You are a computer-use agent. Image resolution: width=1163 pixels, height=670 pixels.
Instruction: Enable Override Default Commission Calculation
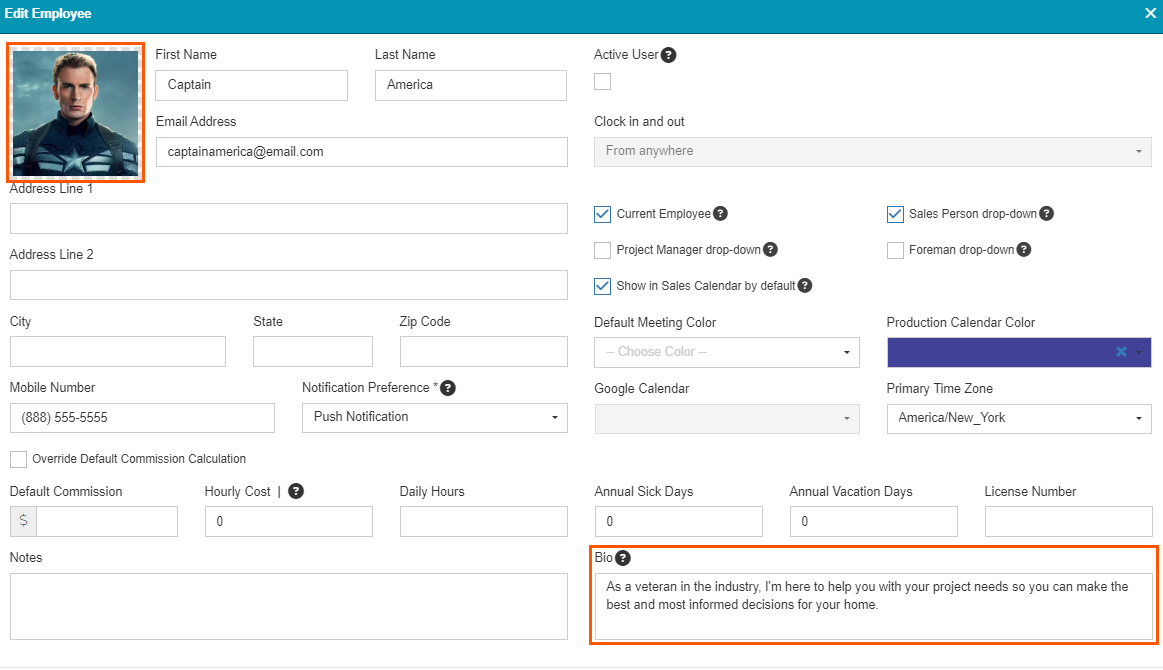point(17,459)
